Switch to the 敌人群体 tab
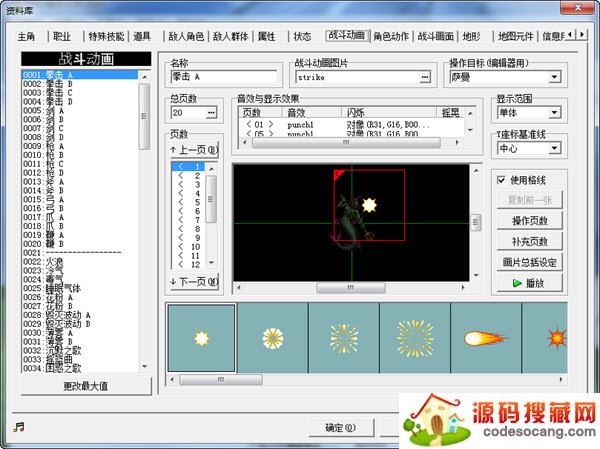This screenshot has width=600, height=449. (230, 36)
